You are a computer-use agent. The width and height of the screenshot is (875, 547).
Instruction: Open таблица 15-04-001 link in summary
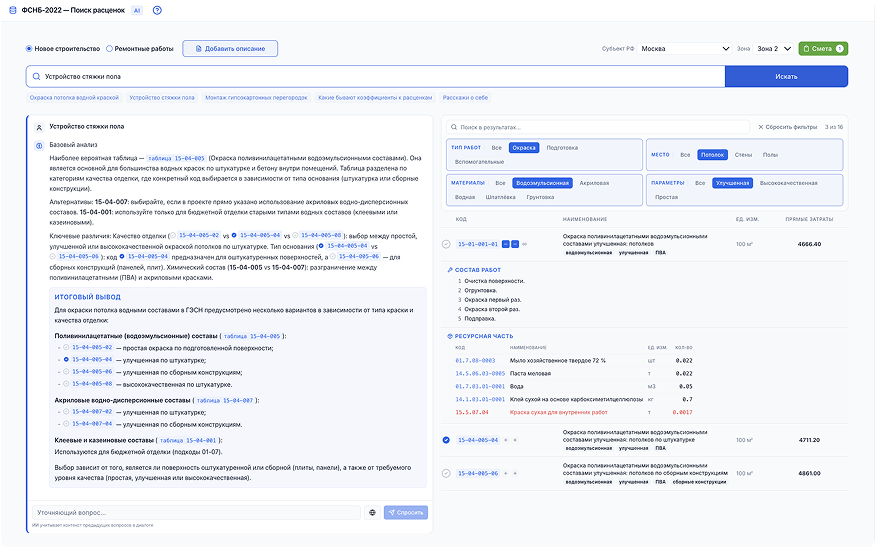click(188, 440)
